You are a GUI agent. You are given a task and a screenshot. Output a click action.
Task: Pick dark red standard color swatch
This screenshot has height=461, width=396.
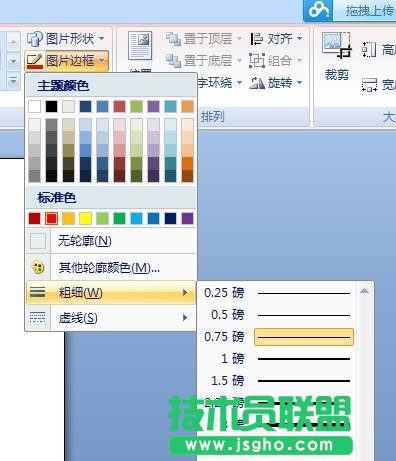point(34,218)
